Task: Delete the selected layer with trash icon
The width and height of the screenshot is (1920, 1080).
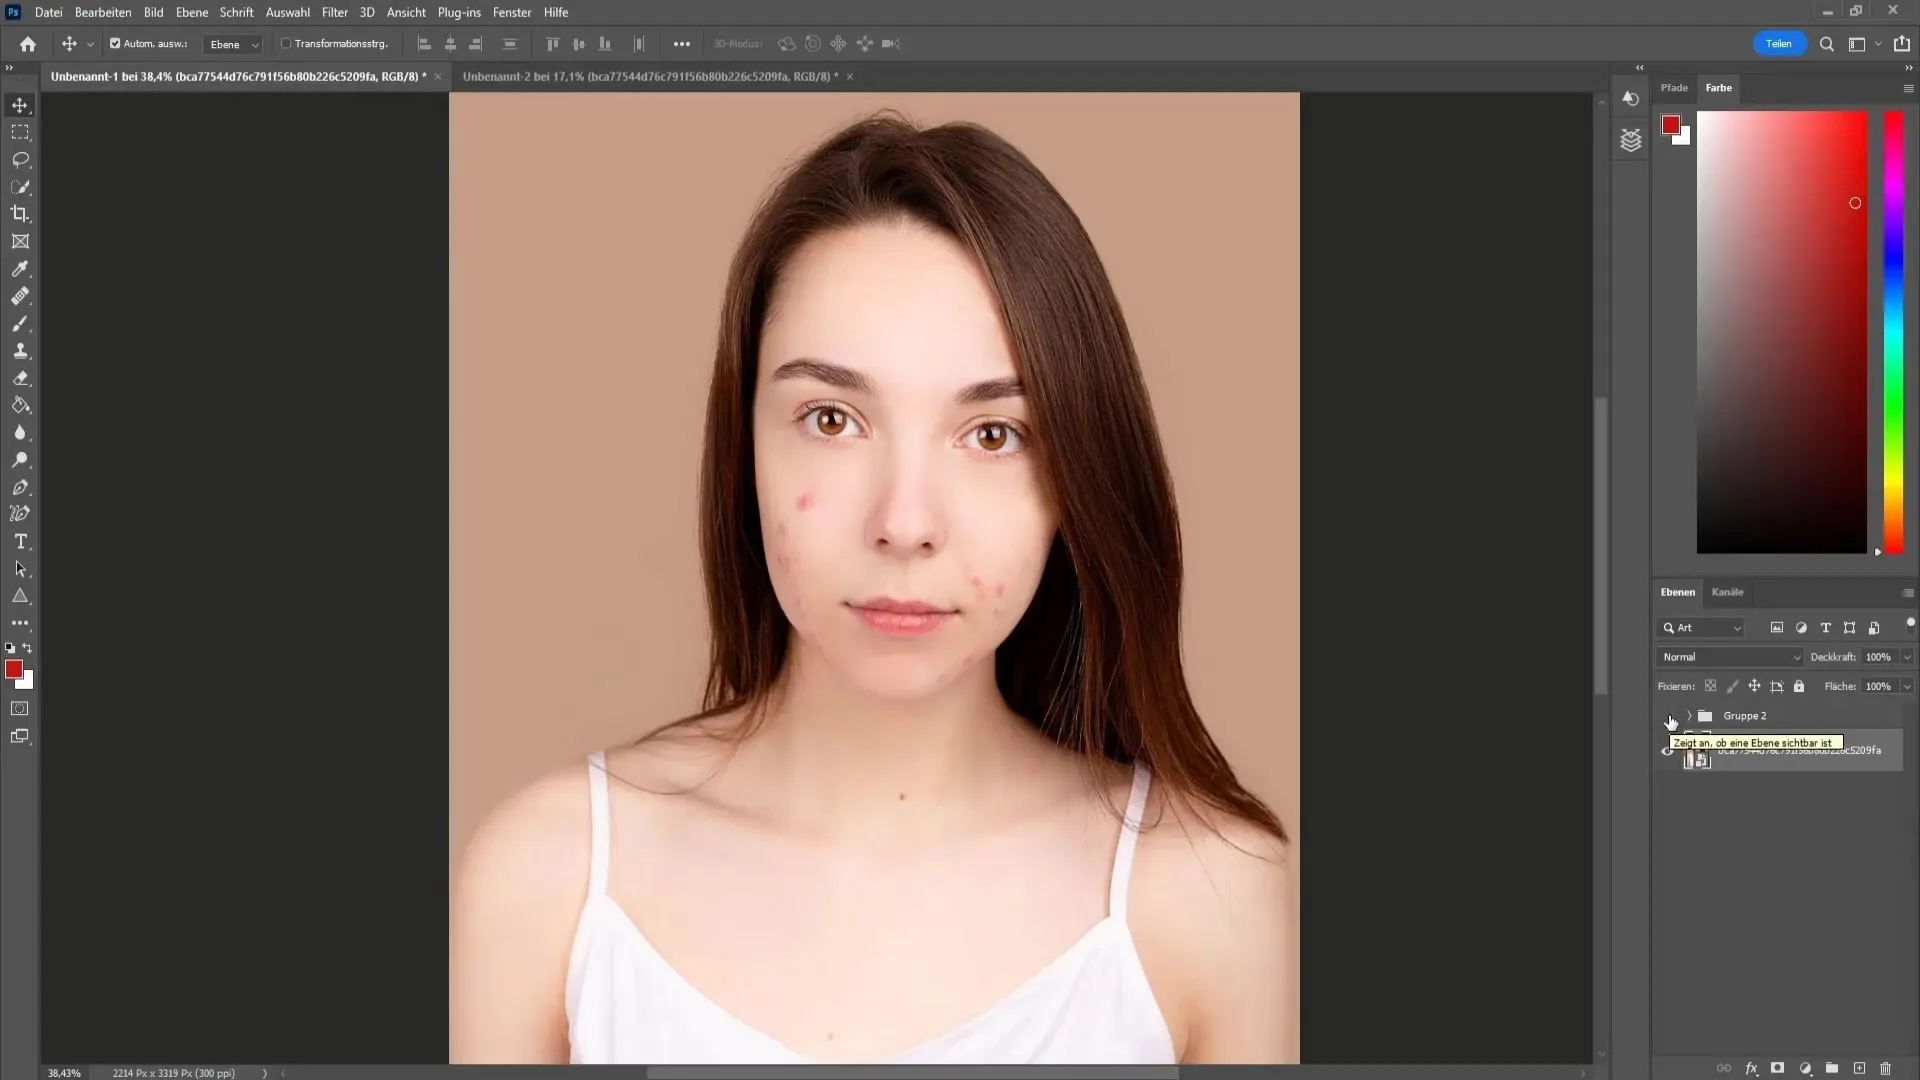Action: pyautogui.click(x=1886, y=1068)
